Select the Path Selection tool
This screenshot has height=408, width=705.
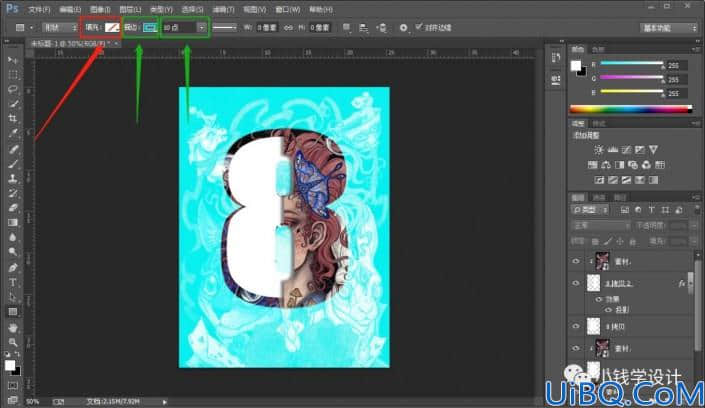point(13,297)
